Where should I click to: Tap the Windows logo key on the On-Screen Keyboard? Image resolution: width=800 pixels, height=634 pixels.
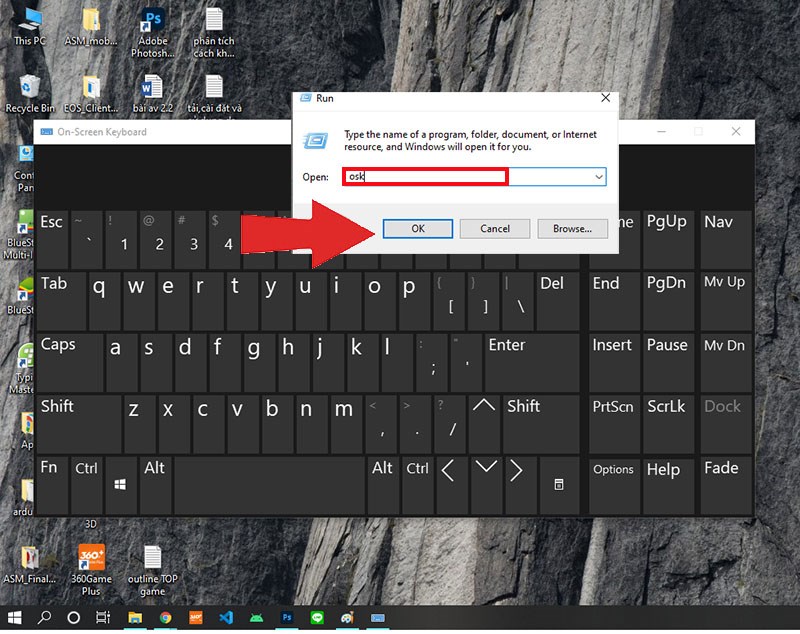120,485
